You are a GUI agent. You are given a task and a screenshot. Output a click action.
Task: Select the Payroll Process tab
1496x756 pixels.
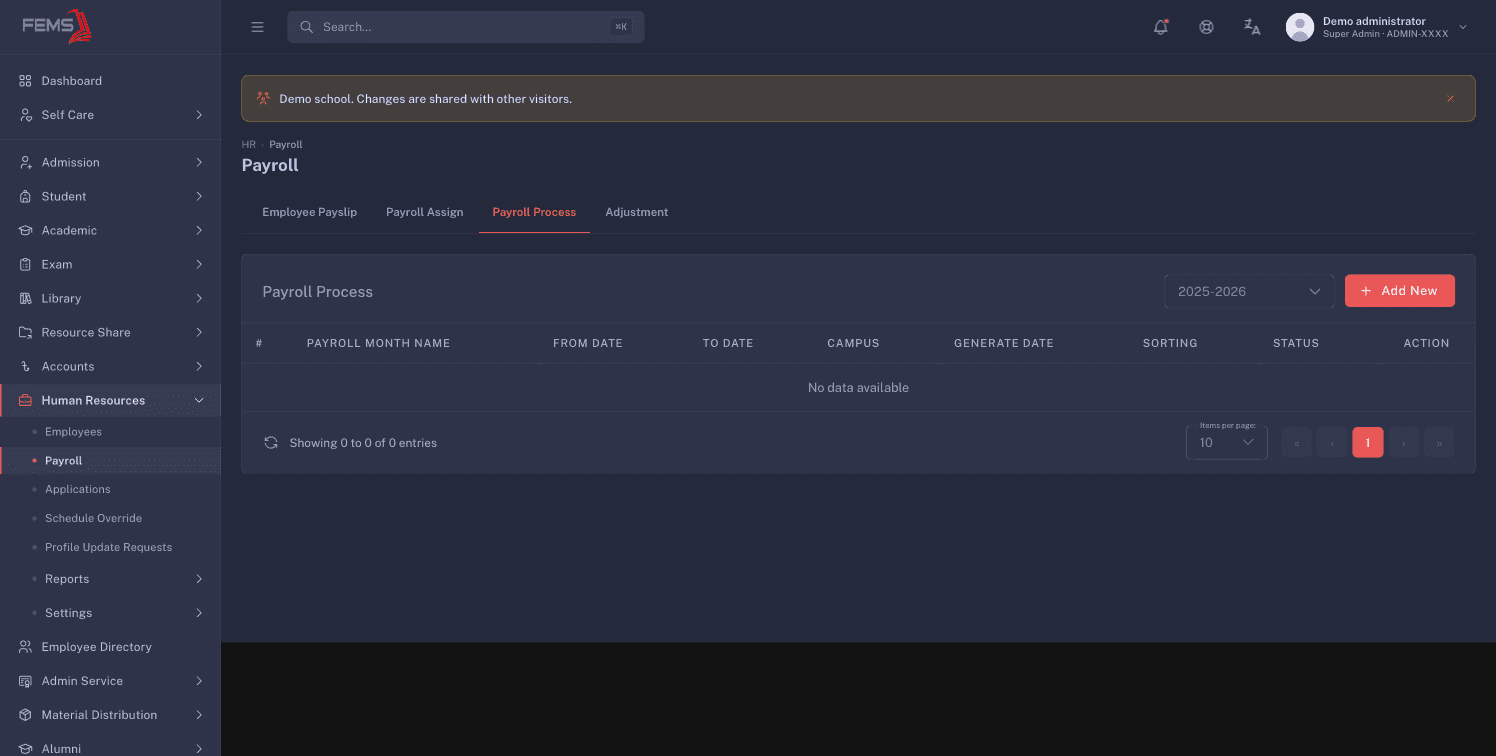(x=534, y=212)
